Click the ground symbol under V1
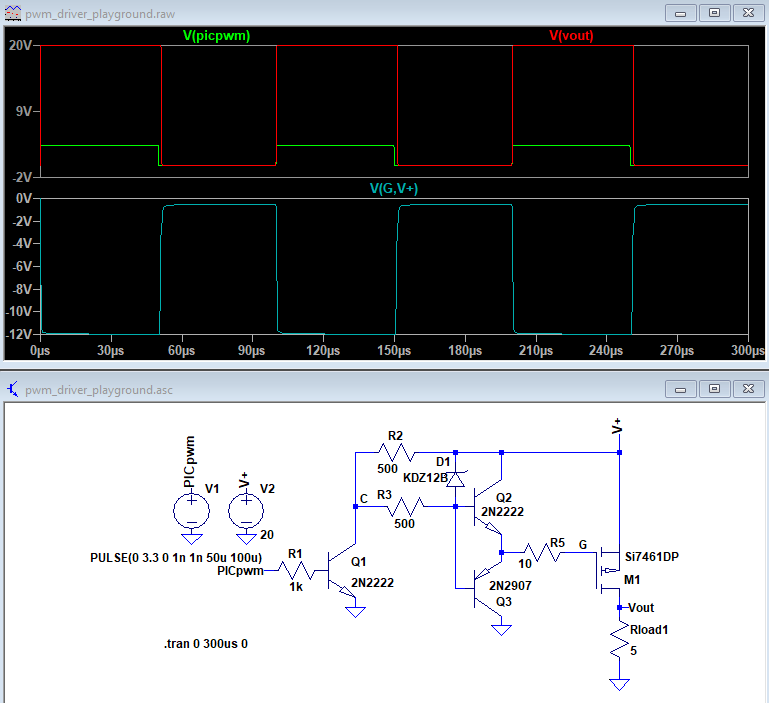 pyautogui.click(x=191, y=539)
